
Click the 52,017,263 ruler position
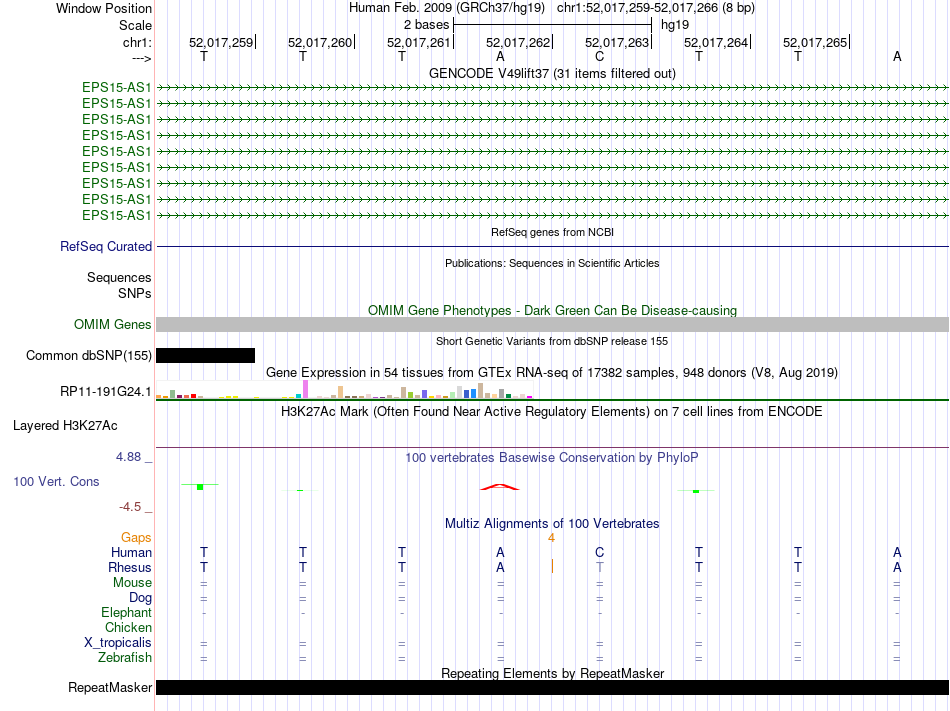pos(617,42)
